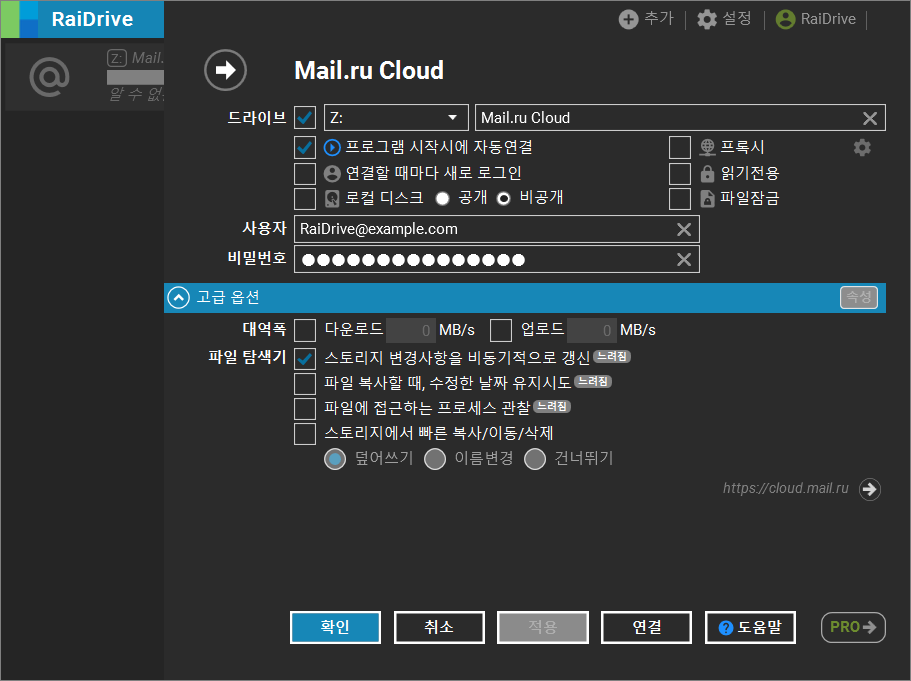Check 파일에 접근하는 프로세스 관찰
The width and height of the screenshot is (911, 681).
coord(305,408)
